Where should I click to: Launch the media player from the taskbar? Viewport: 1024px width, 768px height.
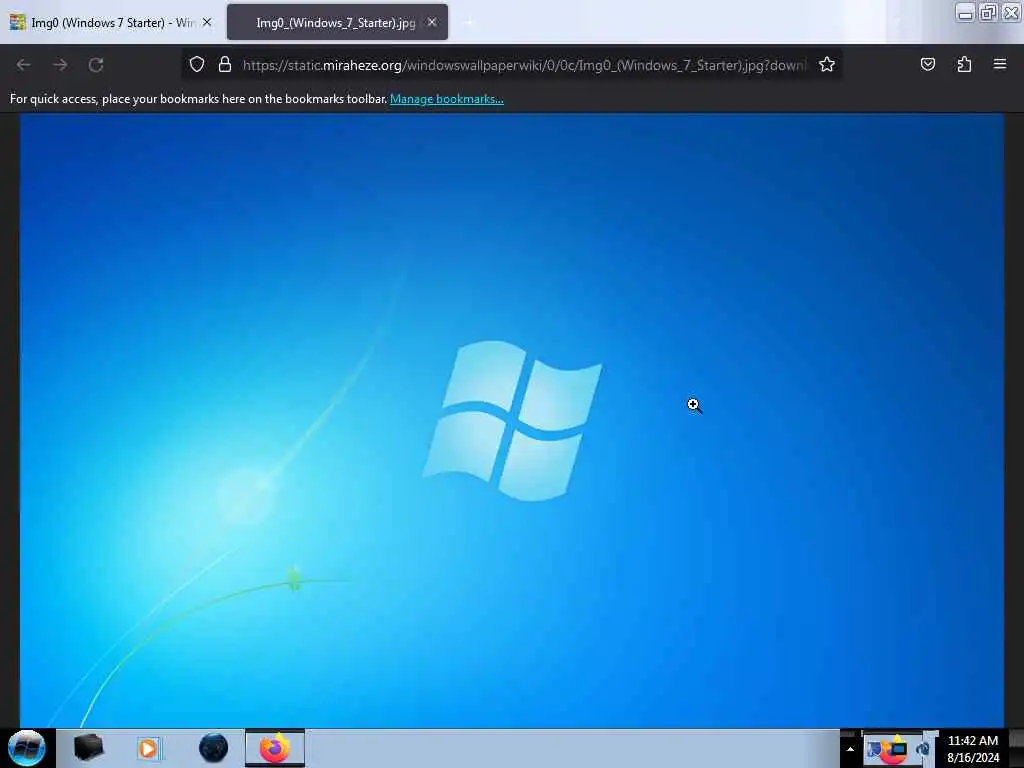point(148,748)
